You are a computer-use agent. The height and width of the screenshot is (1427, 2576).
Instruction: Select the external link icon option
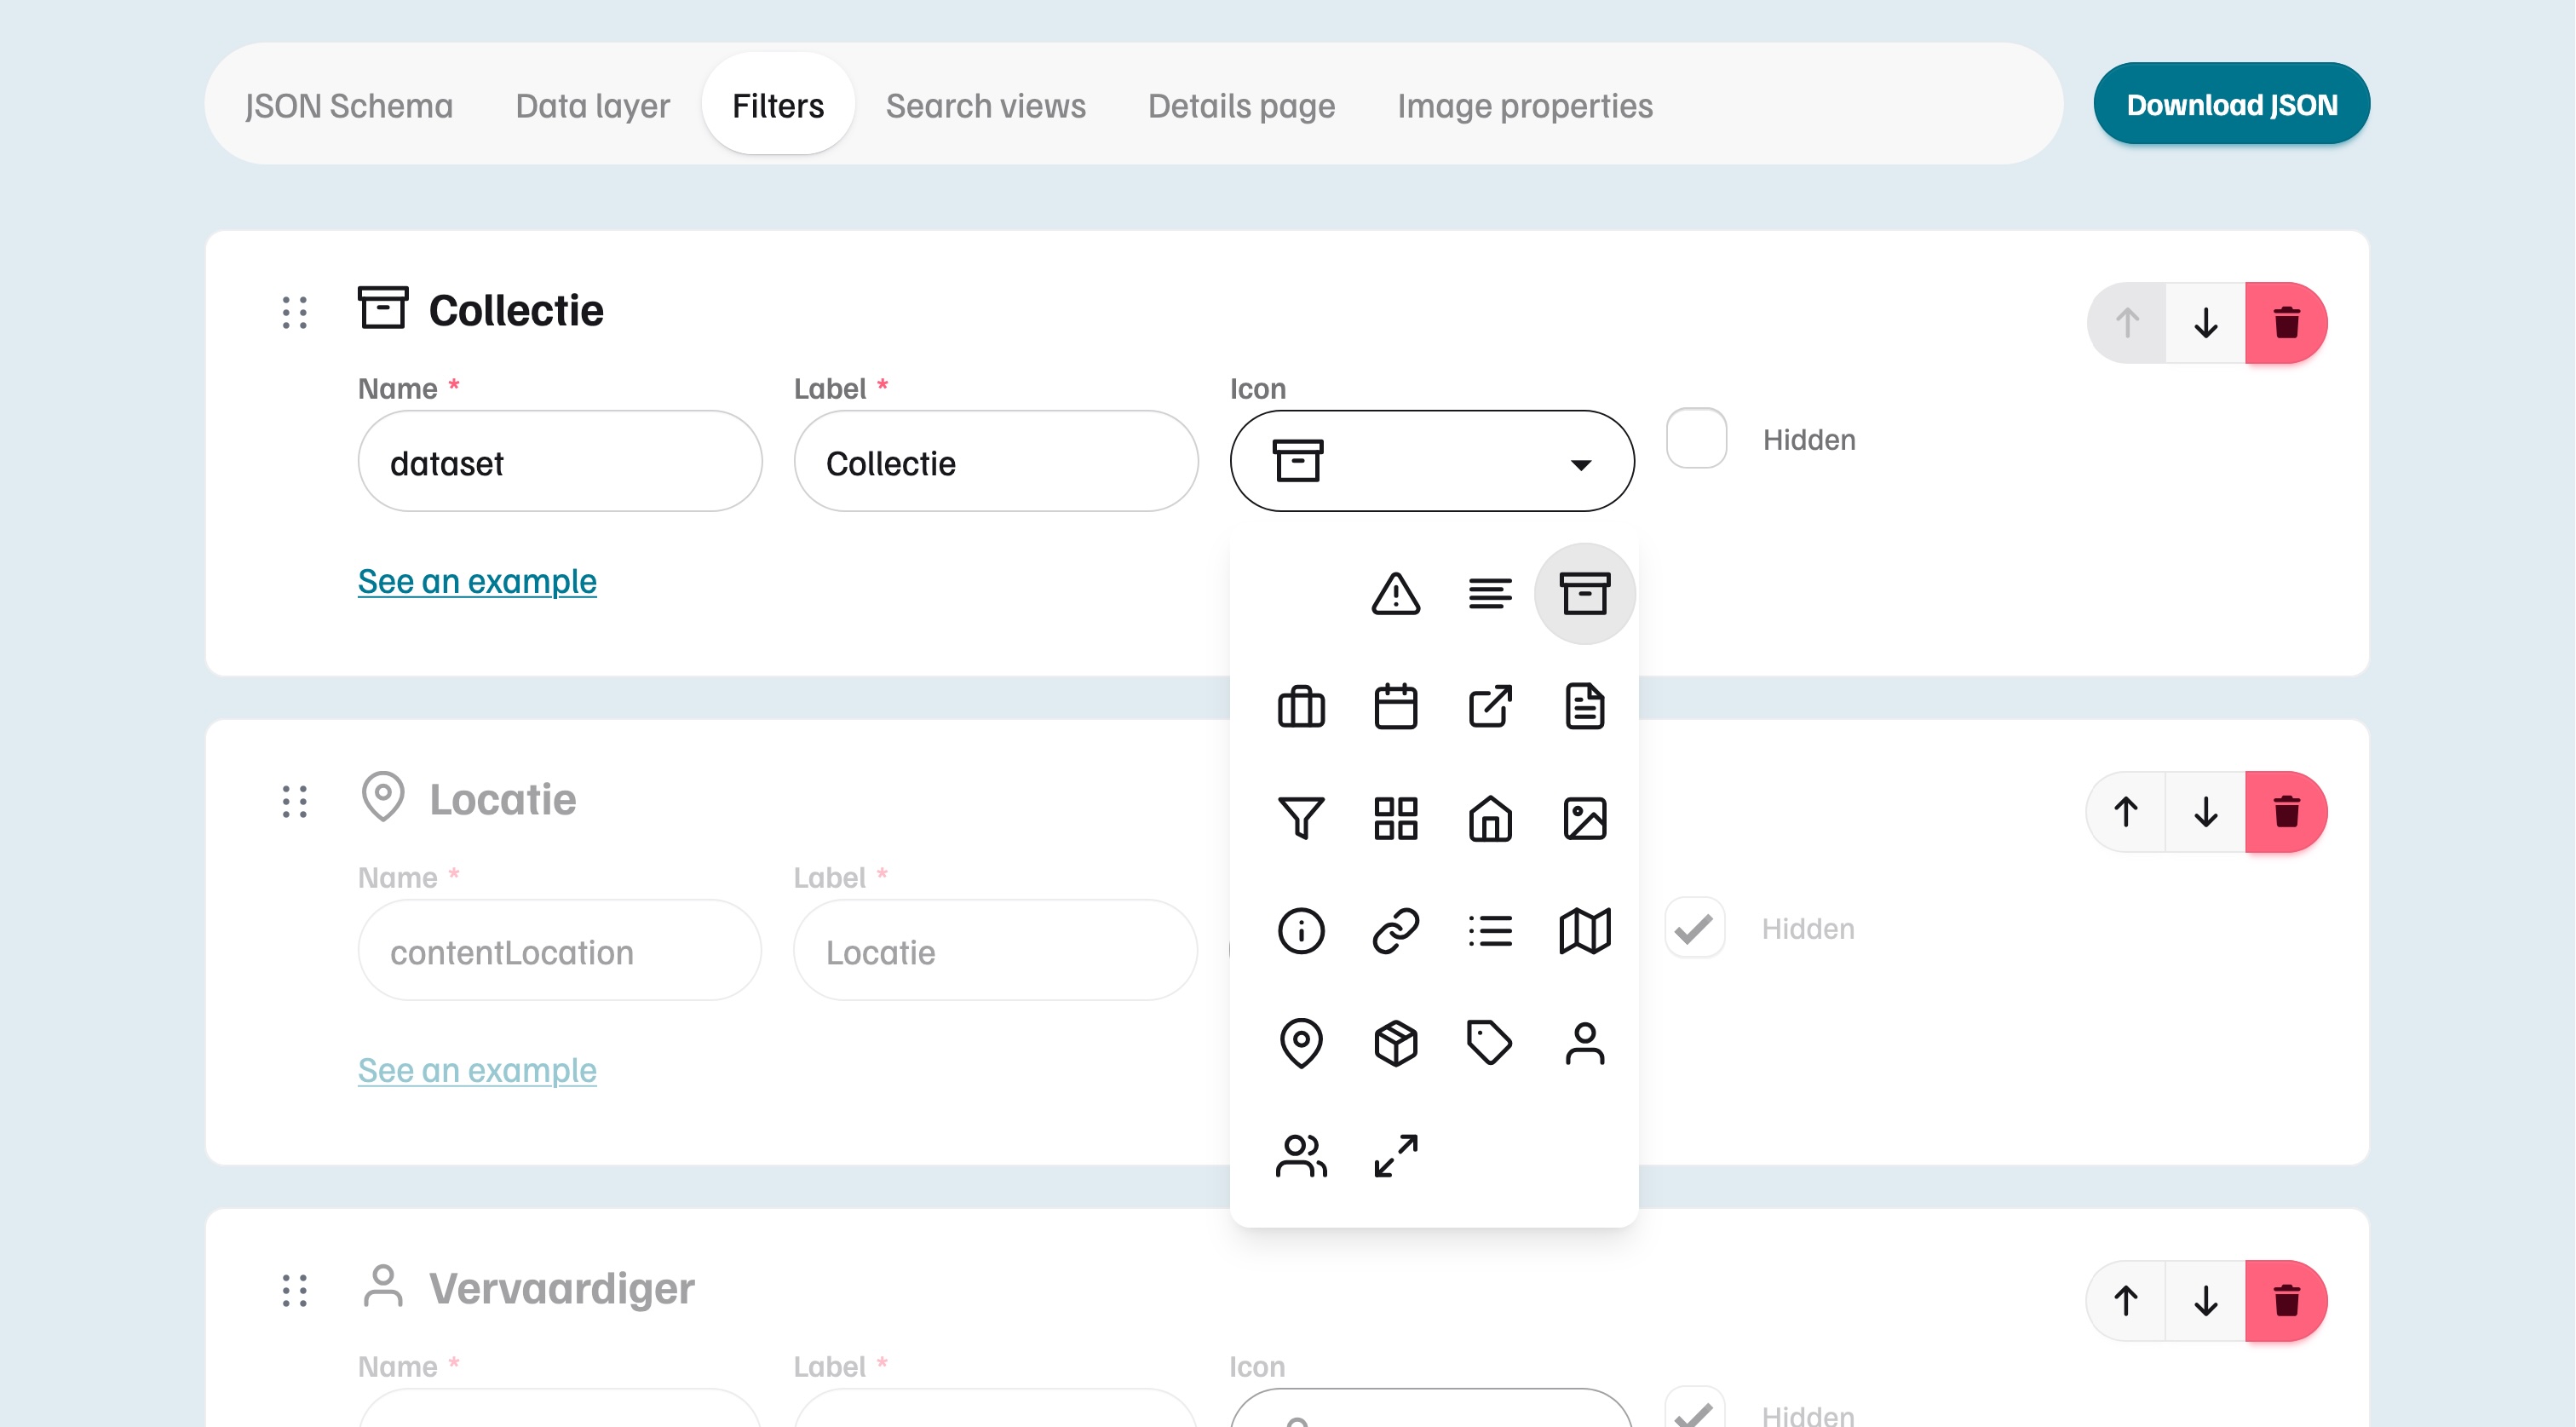tap(1490, 707)
